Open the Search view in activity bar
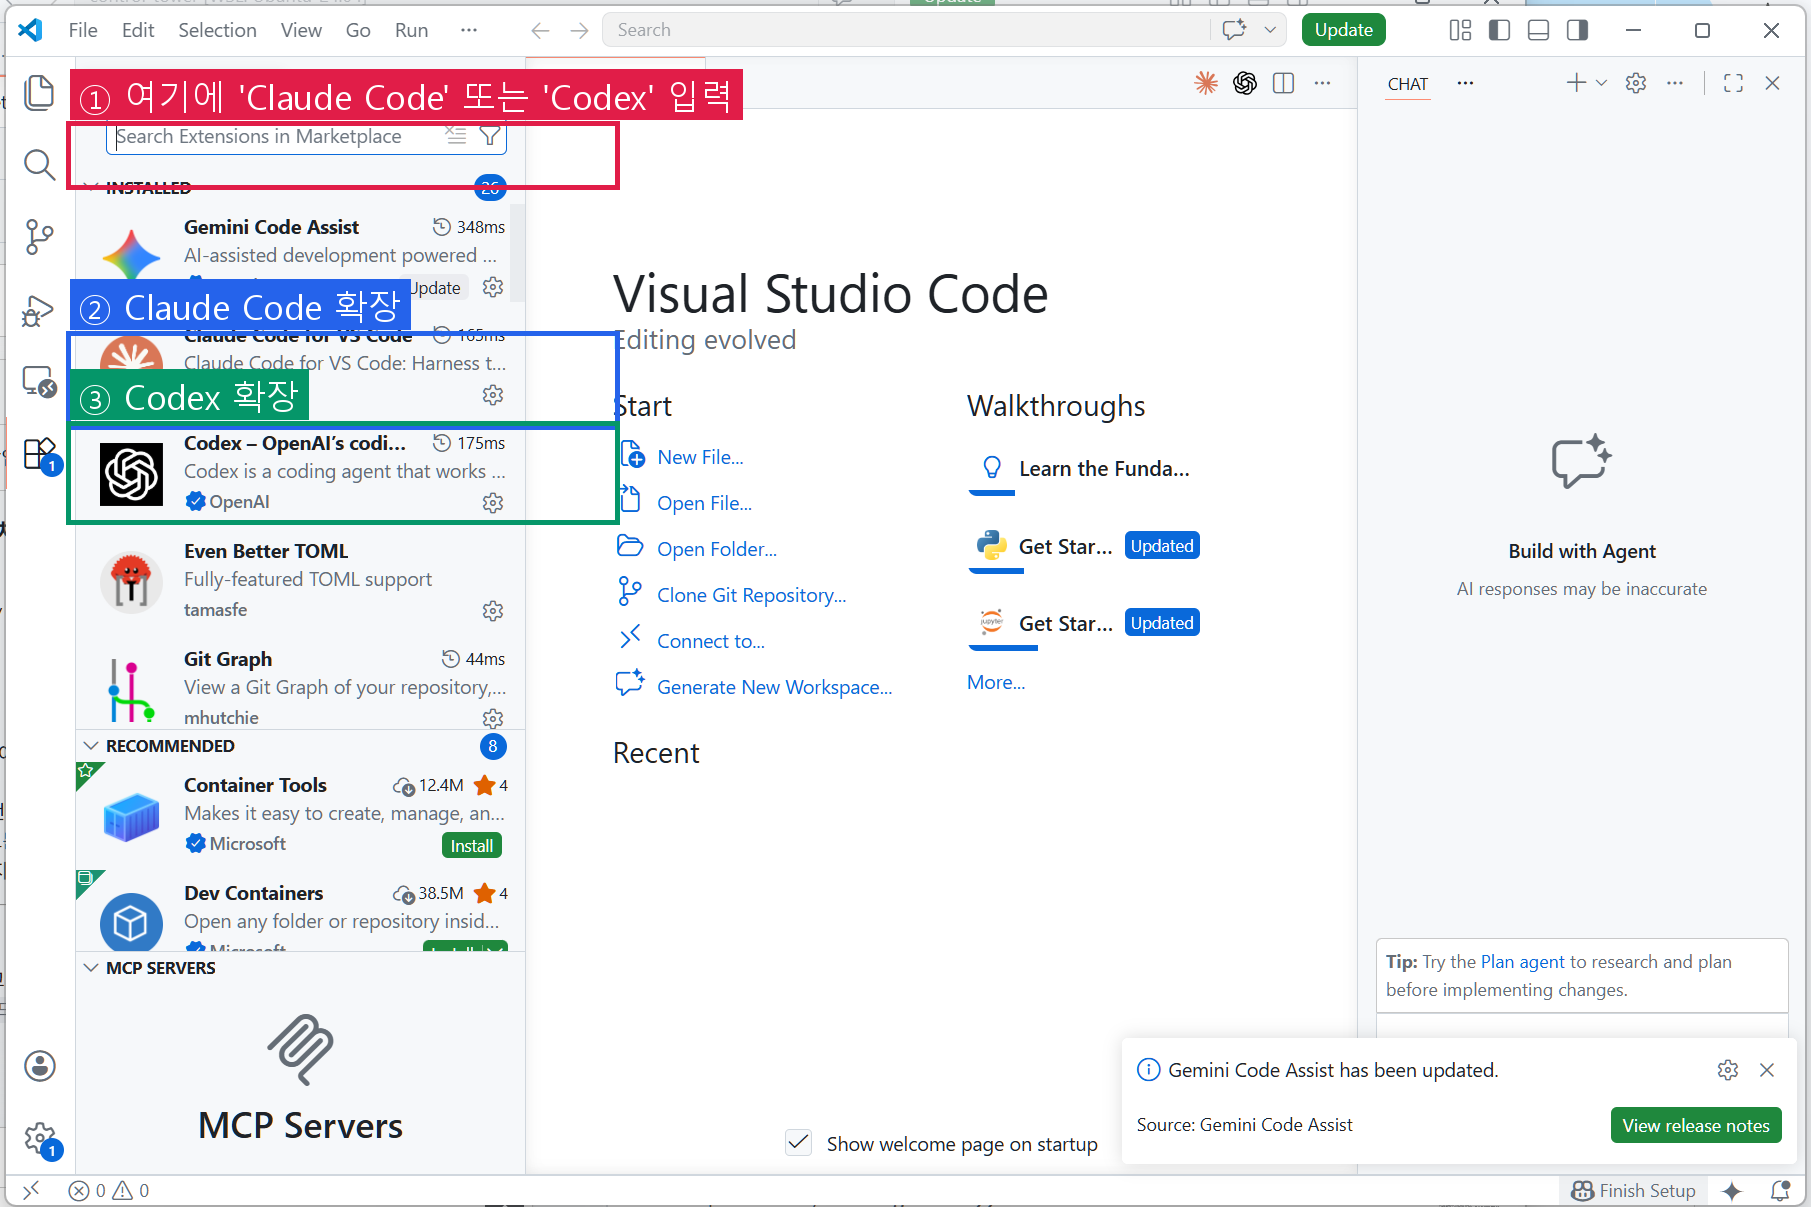1811x1207 pixels. click(x=39, y=164)
